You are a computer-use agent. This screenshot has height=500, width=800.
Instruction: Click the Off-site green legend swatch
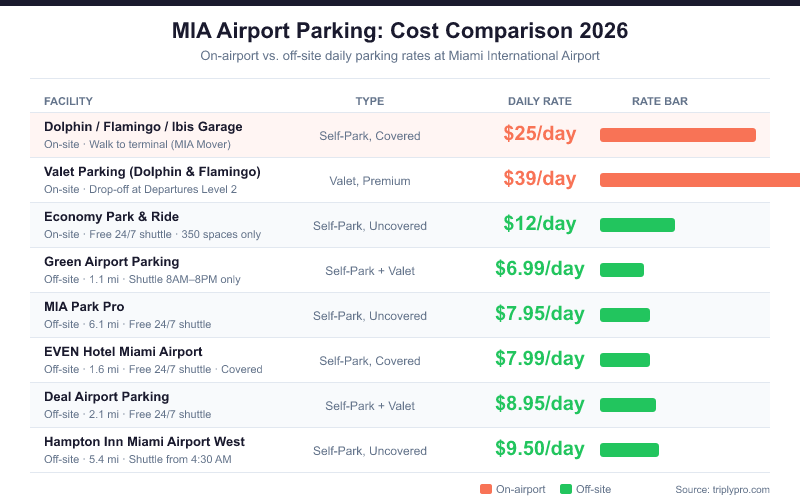[566, 489]
